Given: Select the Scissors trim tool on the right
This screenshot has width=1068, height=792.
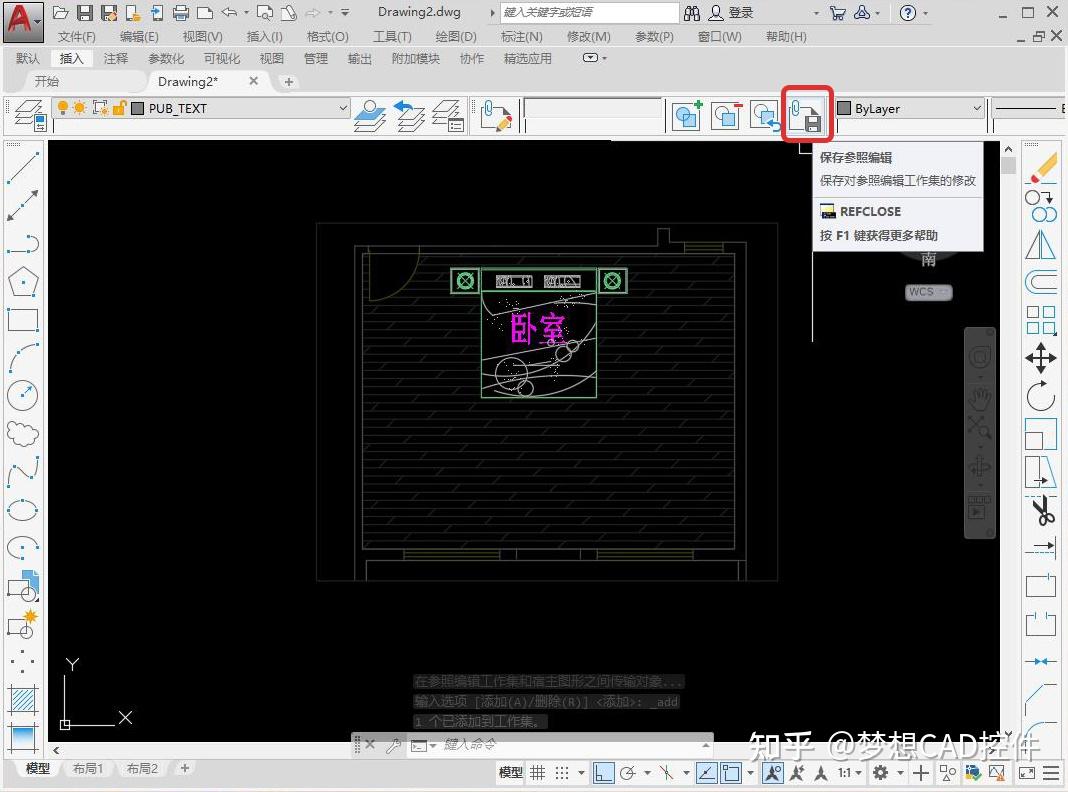Looking at the screenshot, I should [x=1044, y=510].
